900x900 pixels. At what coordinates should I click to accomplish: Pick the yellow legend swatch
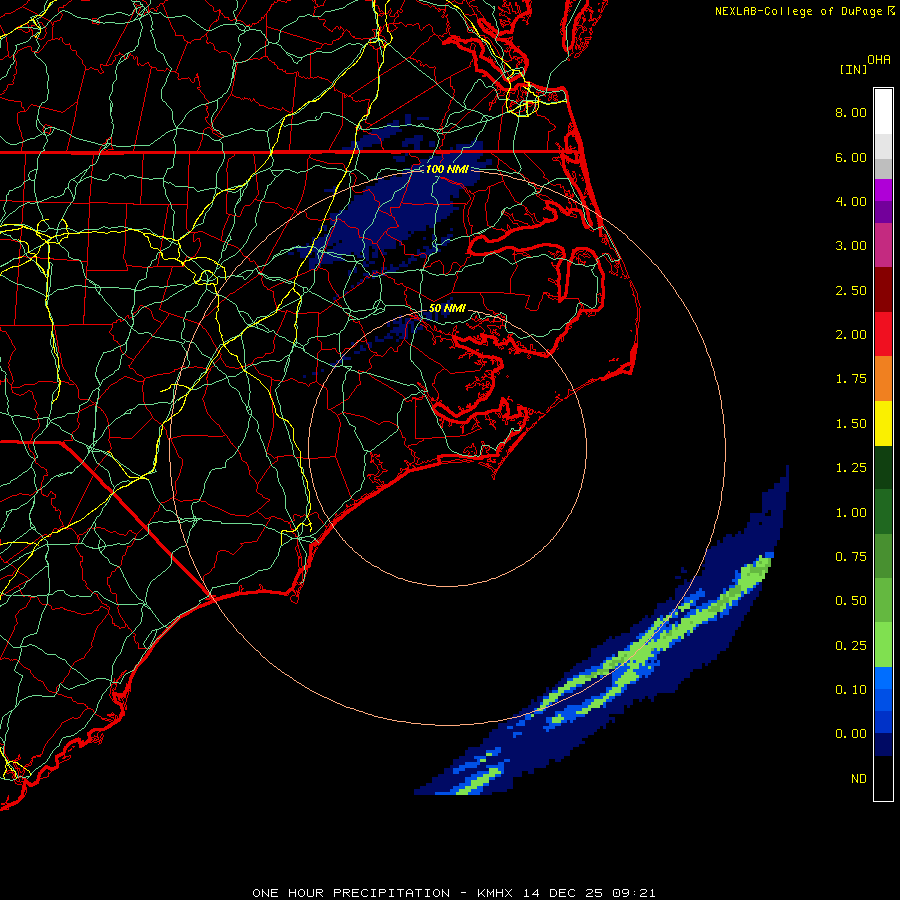883,423
